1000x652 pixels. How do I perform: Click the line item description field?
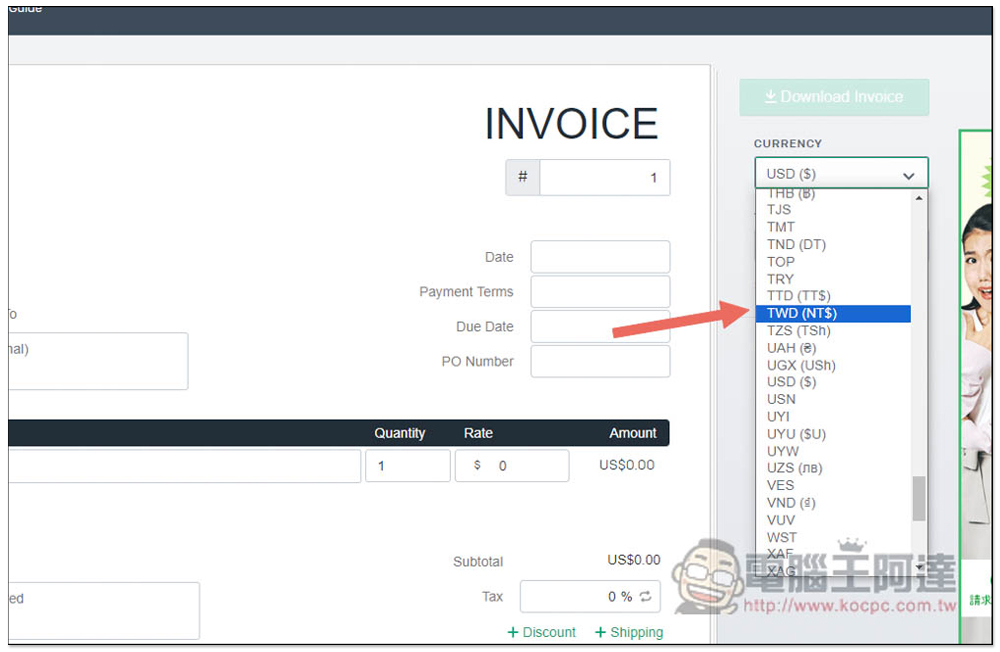[x=184, y=466]
